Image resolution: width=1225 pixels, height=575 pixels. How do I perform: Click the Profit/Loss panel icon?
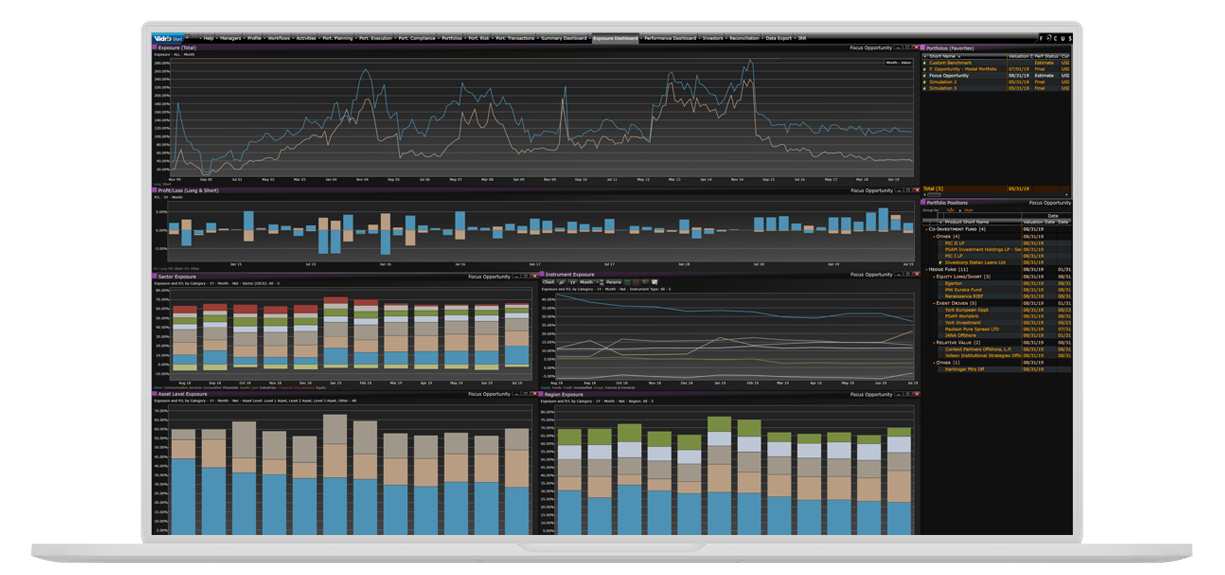click(154, 190)
